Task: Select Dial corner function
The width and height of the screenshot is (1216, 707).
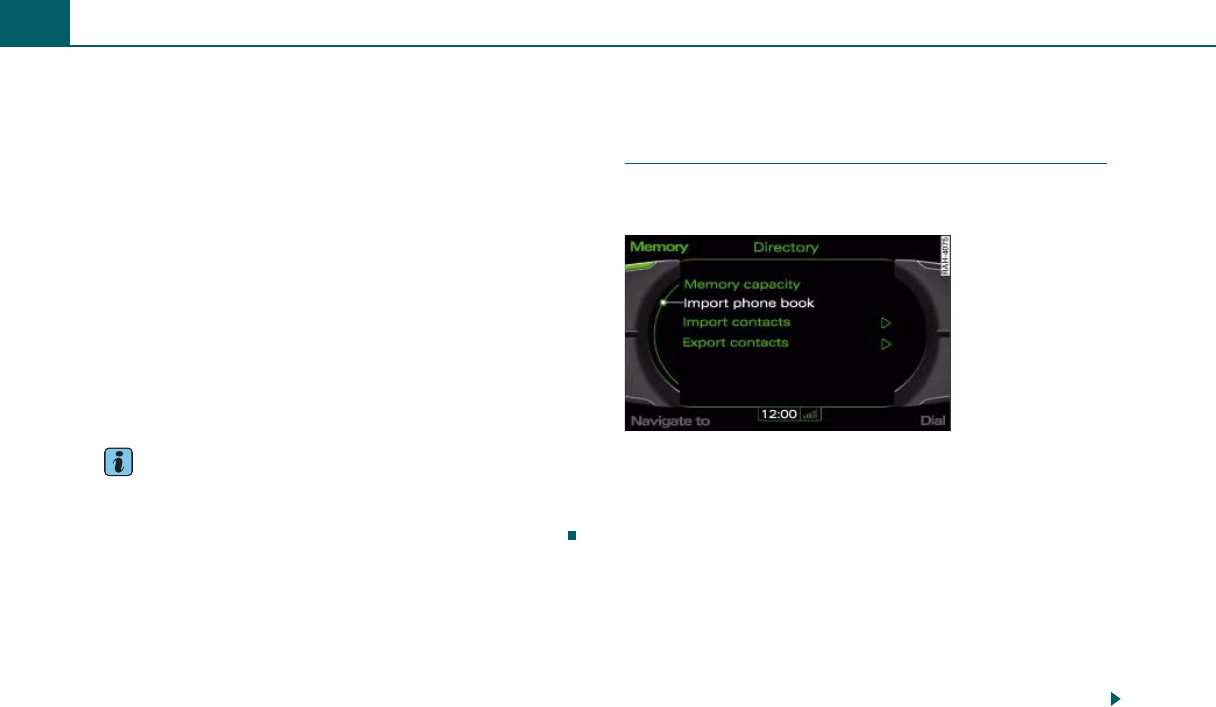Action: (x=932, y=421)
